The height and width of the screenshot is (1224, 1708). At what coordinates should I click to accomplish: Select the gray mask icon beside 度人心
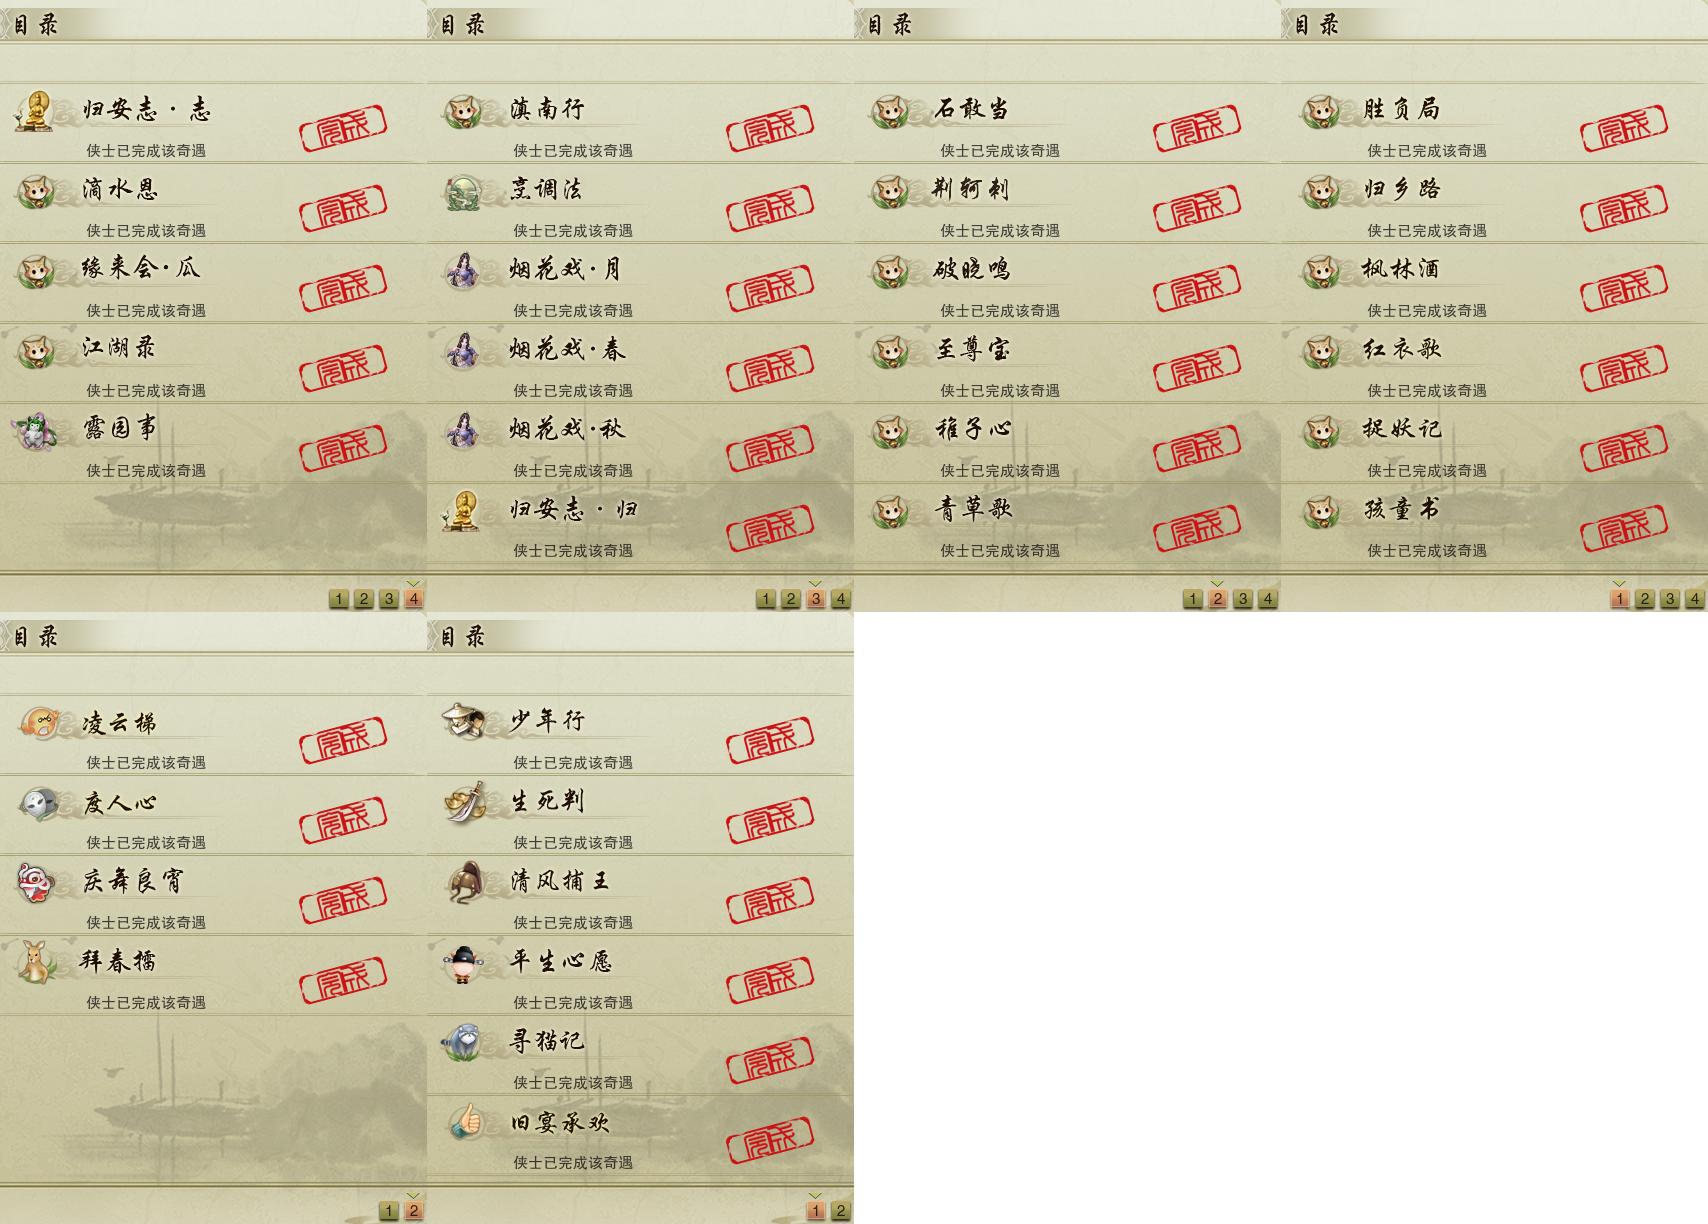tap(38, 802)
